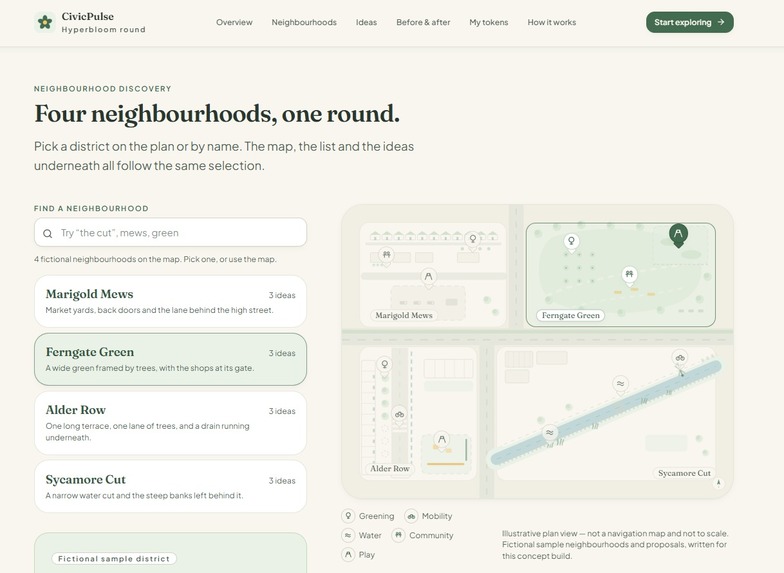Click the 'A narrow water cut' description
This screenshot has width=784, height=573.
(x=144, y=496)
